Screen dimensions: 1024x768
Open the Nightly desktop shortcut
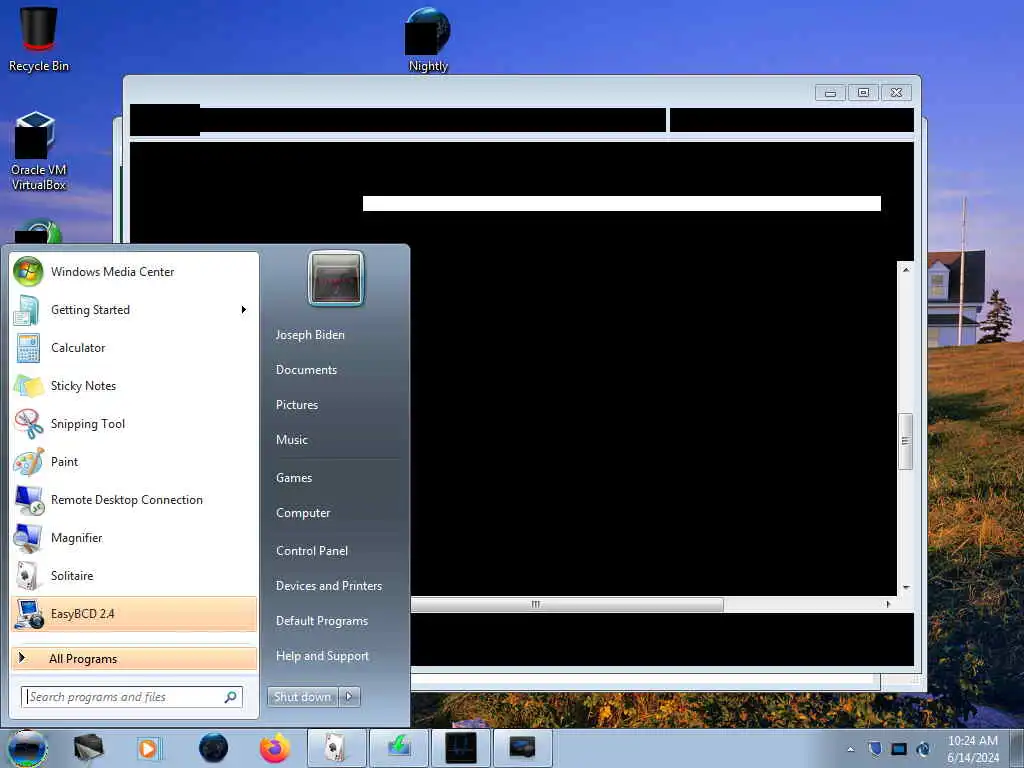[428, 39]
